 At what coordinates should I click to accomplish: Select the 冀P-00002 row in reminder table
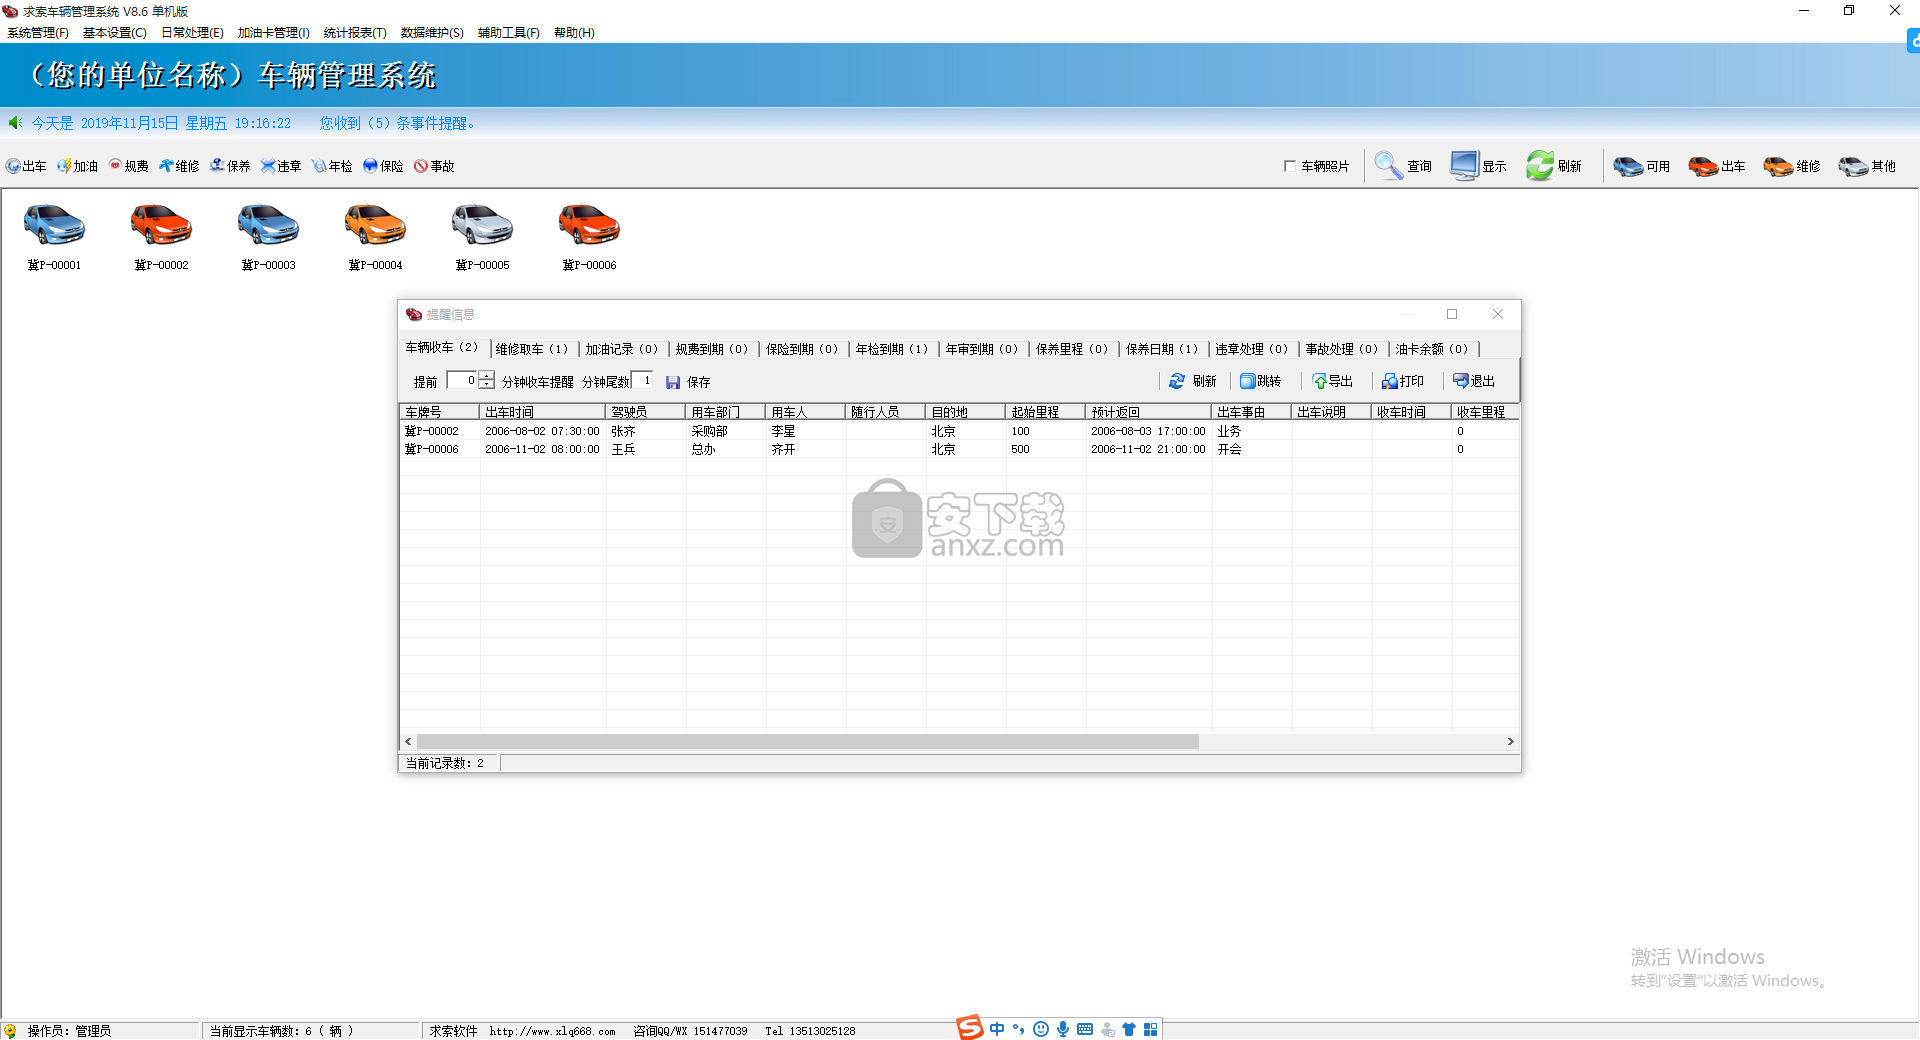coord(959,431)
